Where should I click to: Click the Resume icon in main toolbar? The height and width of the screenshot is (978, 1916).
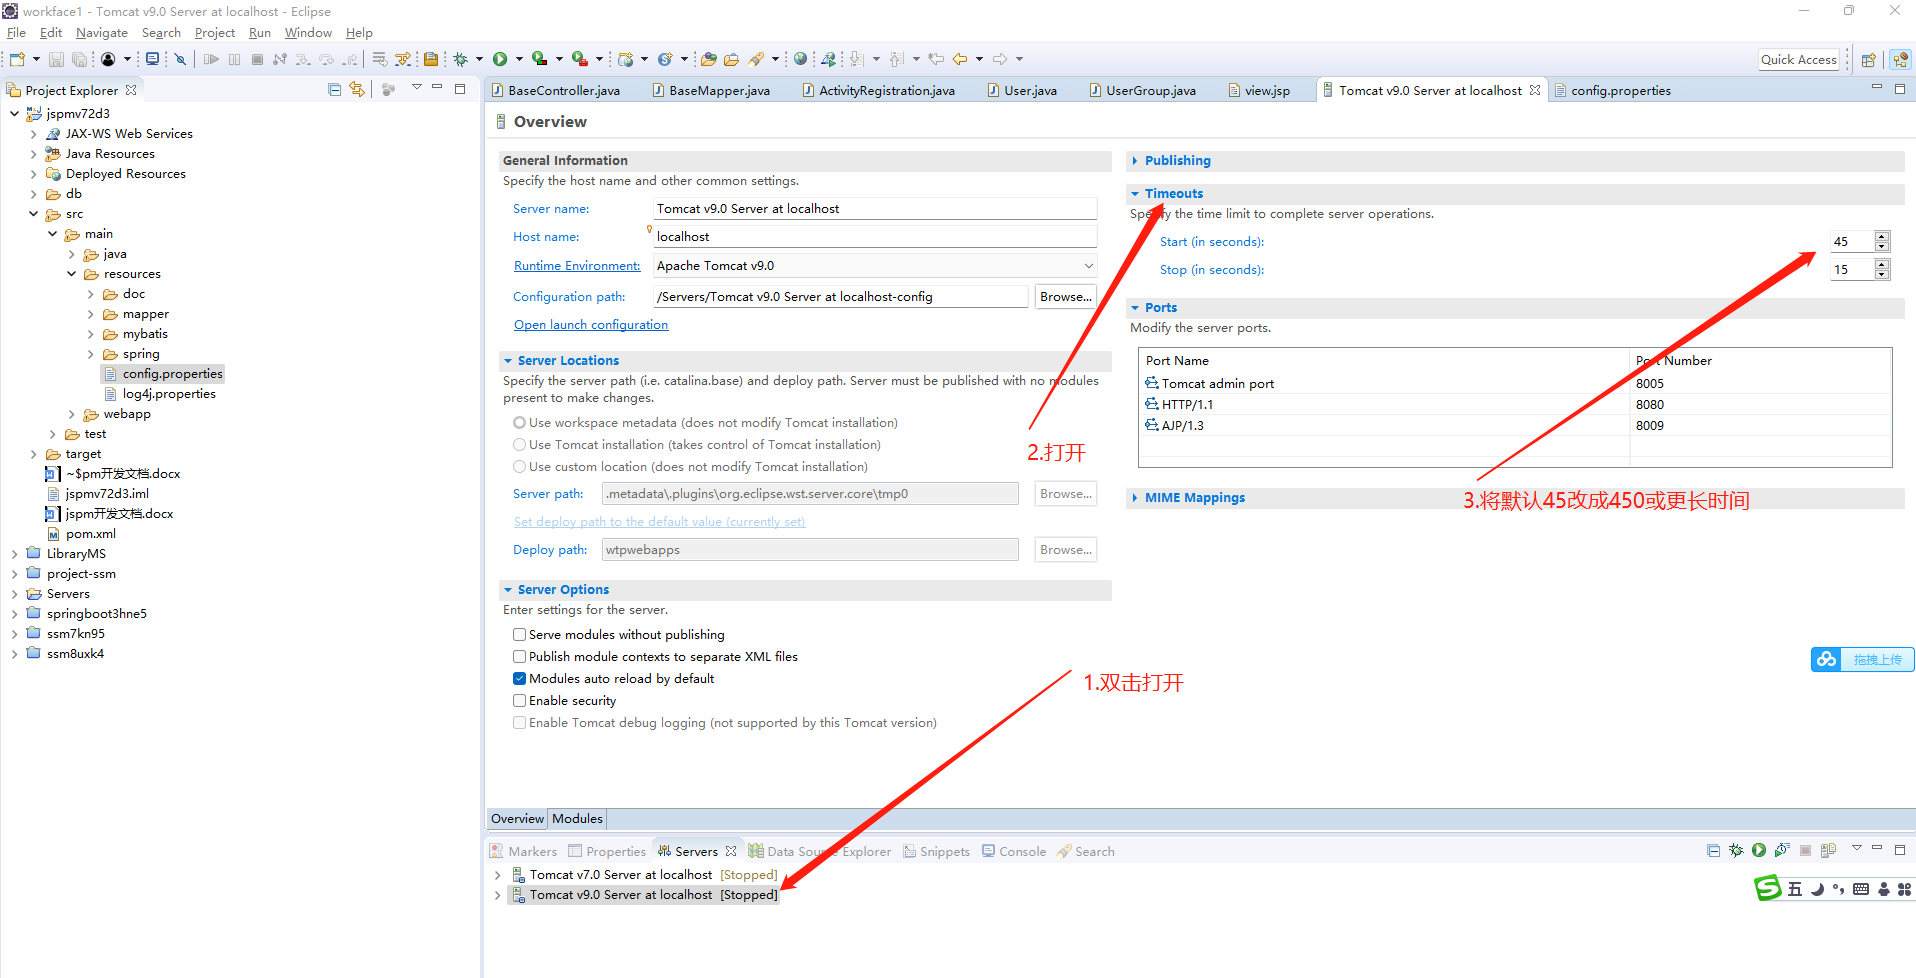click(211, 59)
